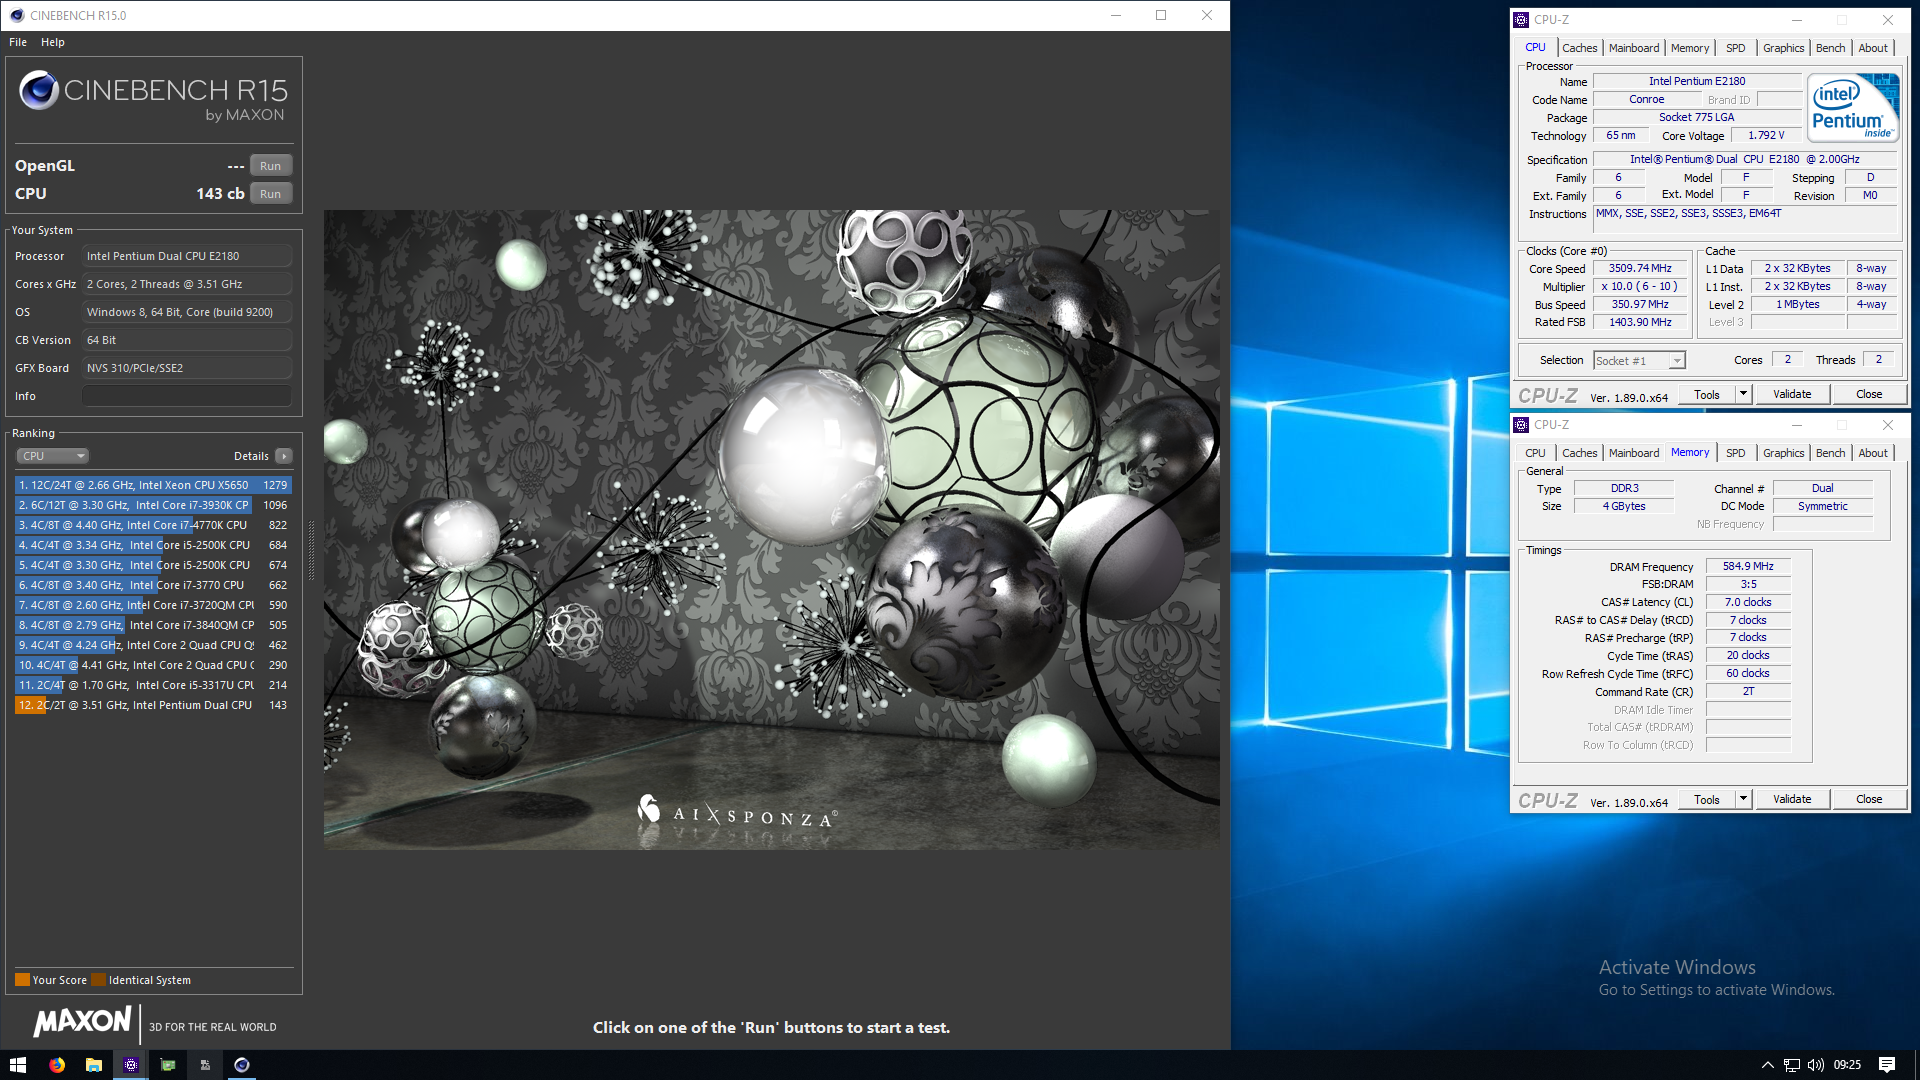Open the CPU ranking type dropdown

[x=53, y=456]
